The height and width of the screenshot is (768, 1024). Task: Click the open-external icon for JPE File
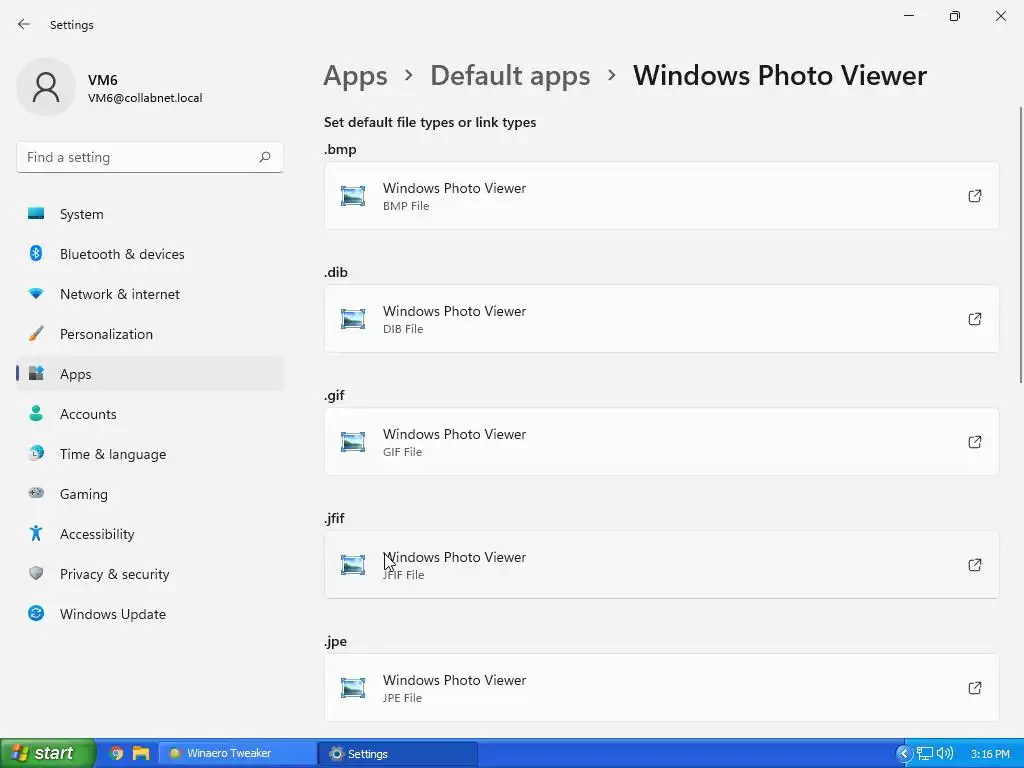[x=974, y=688]
